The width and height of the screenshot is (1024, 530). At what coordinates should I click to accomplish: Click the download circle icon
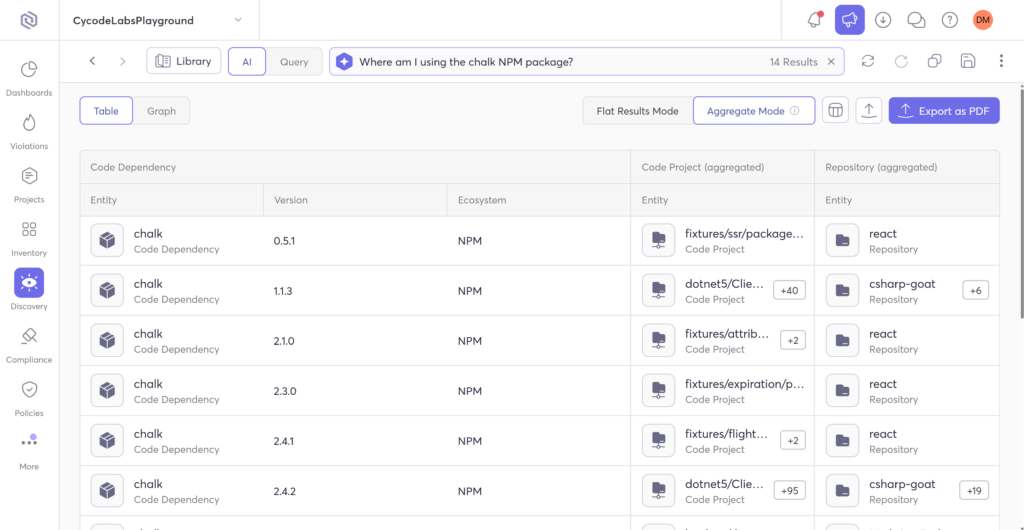[x=883, y=20]
